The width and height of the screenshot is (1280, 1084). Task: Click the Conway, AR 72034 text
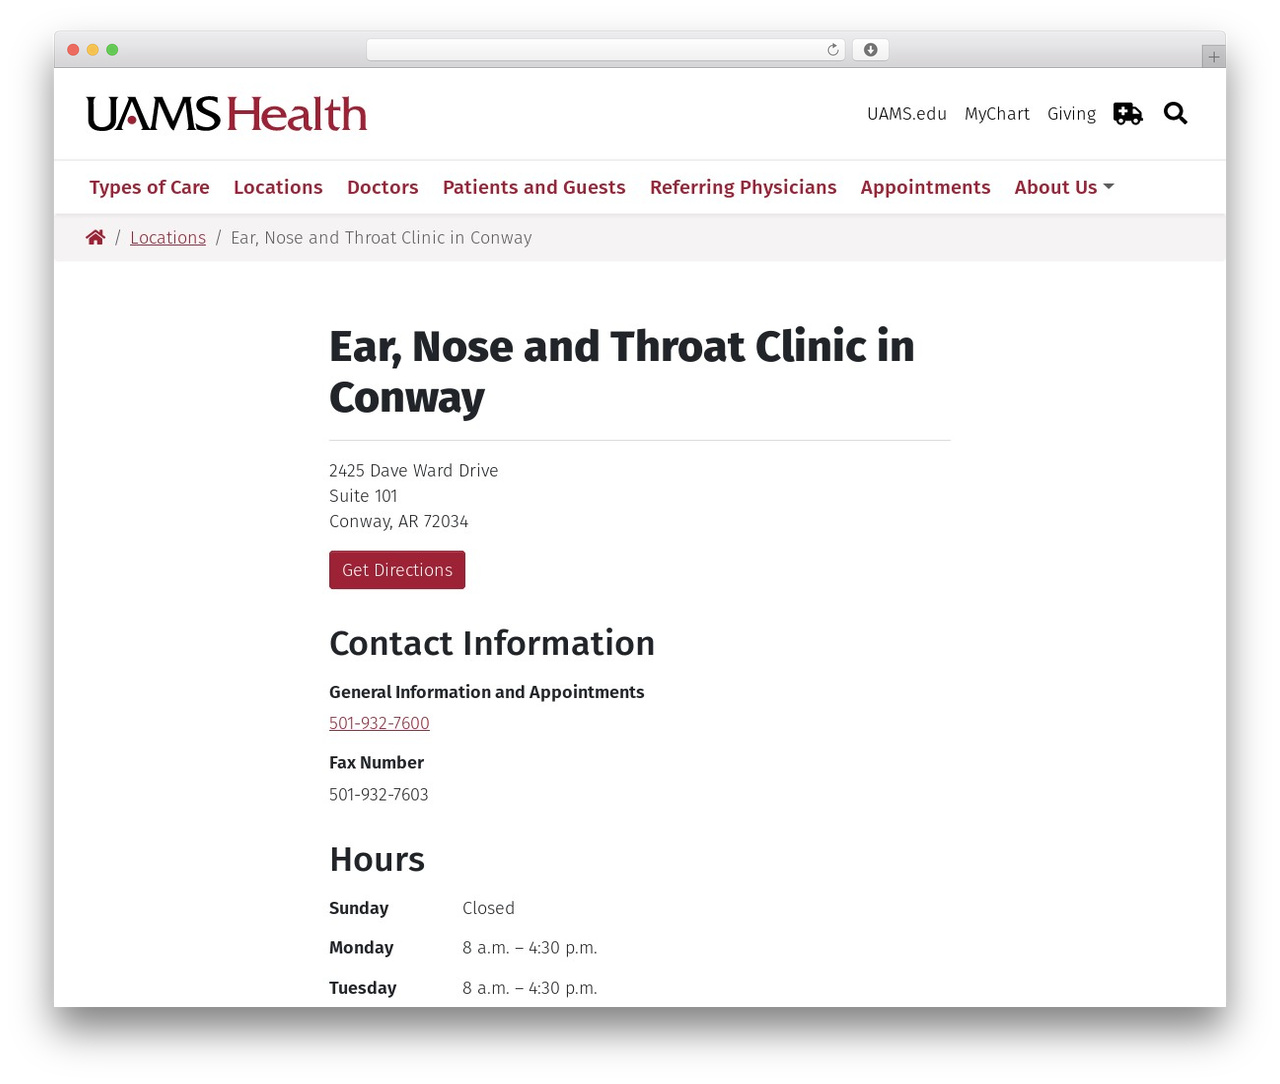coord(399,522)
